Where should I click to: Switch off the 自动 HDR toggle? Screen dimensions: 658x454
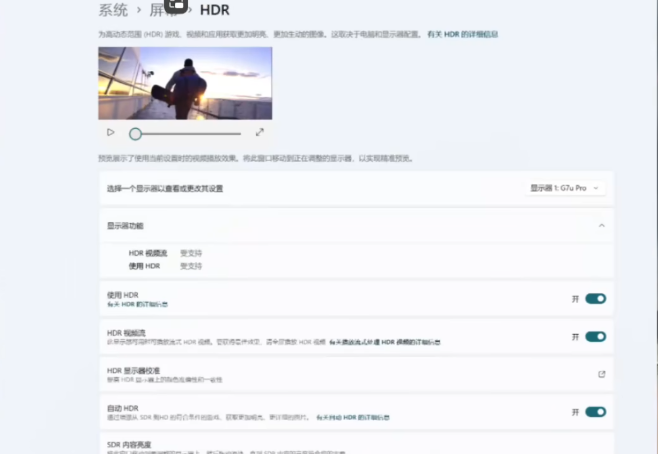595,411
